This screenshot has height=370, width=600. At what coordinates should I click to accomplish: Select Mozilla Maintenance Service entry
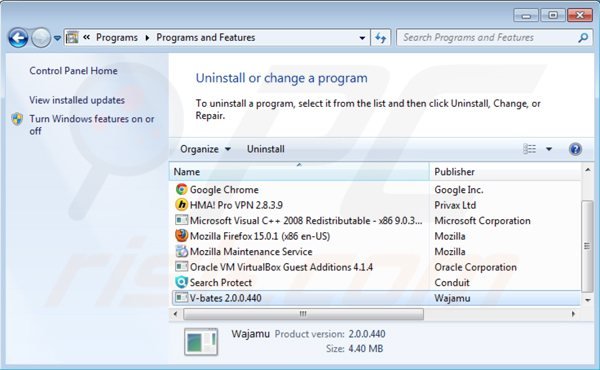[251, 251]
